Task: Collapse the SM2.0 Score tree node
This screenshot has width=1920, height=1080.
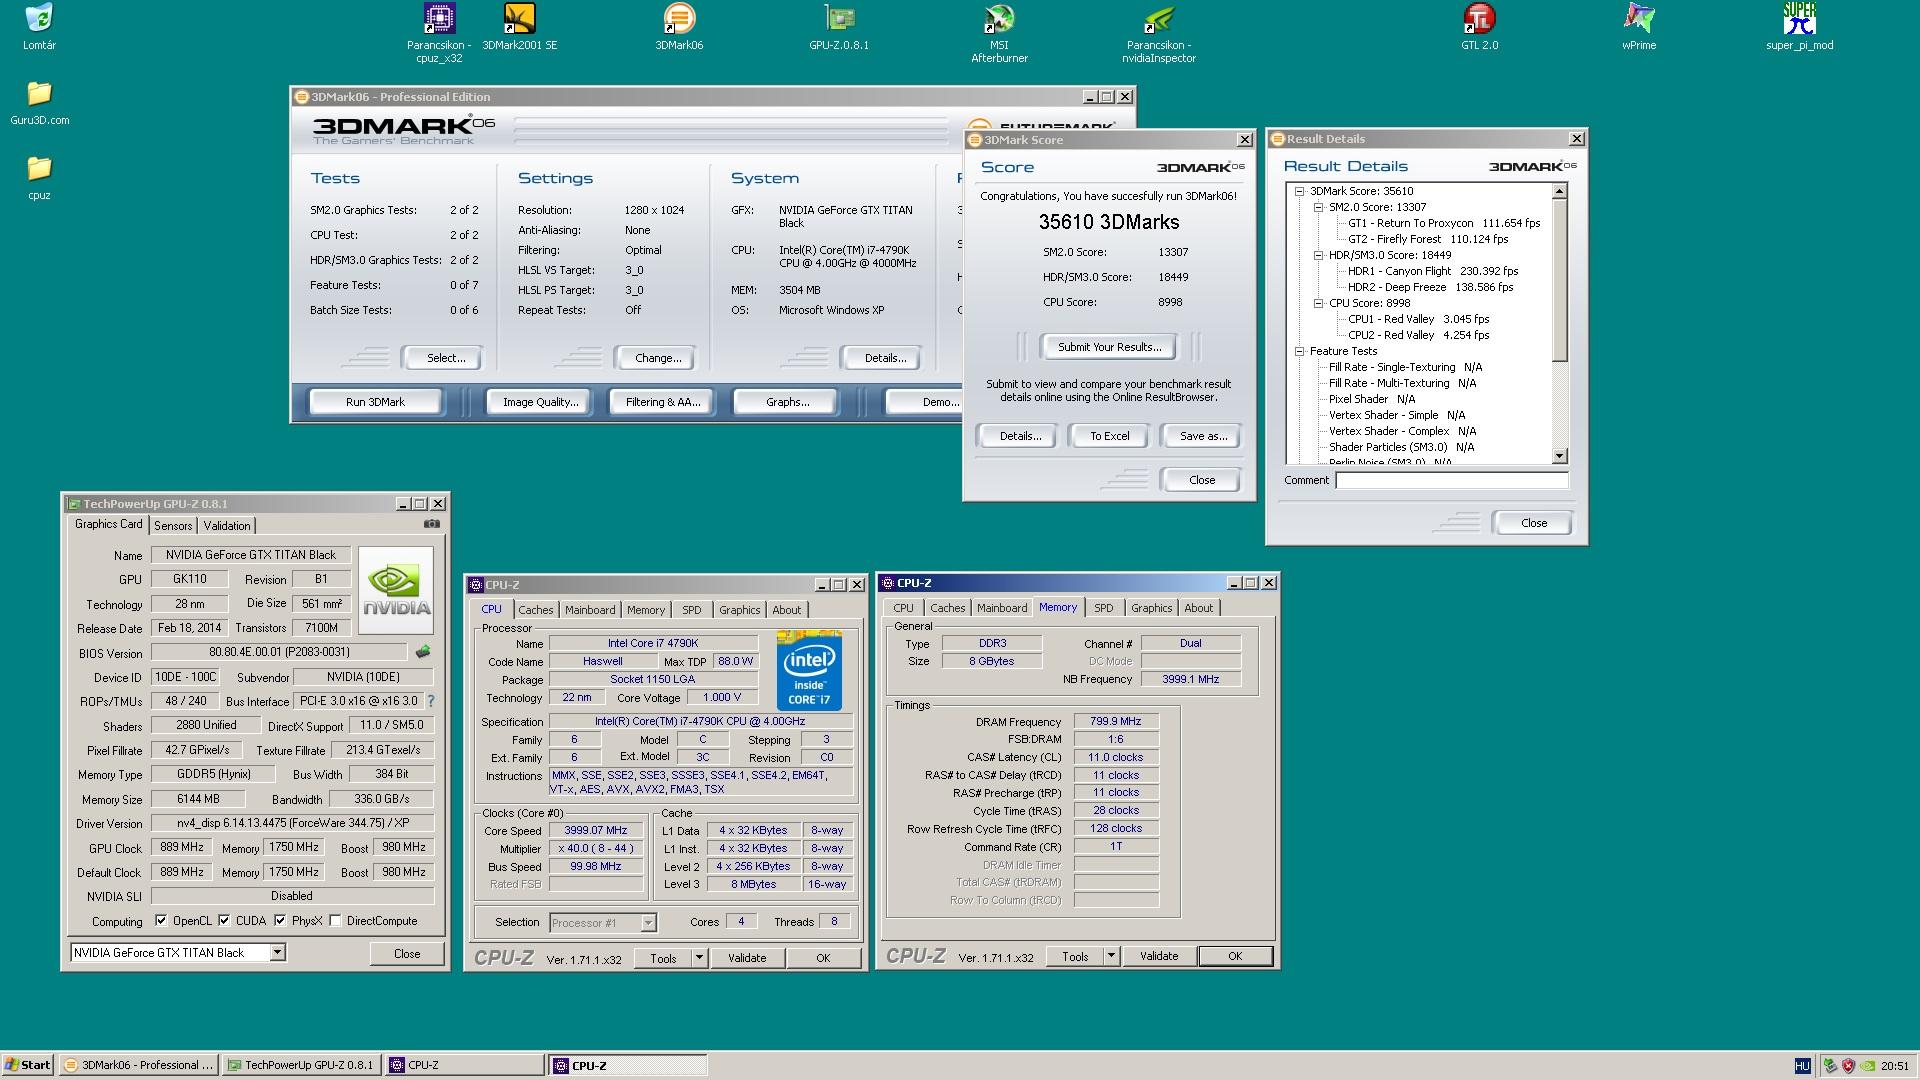Action: (1318, 207)
